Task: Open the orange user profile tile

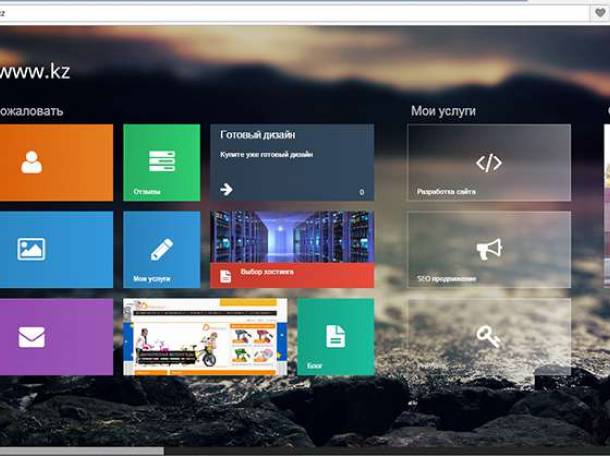Action: point(32,162)
